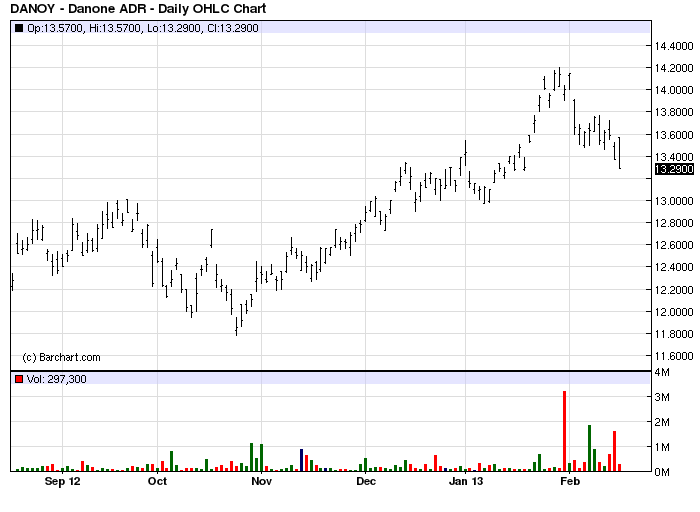Click the 'Sep 12' date axis label

[x=62, y=481]
